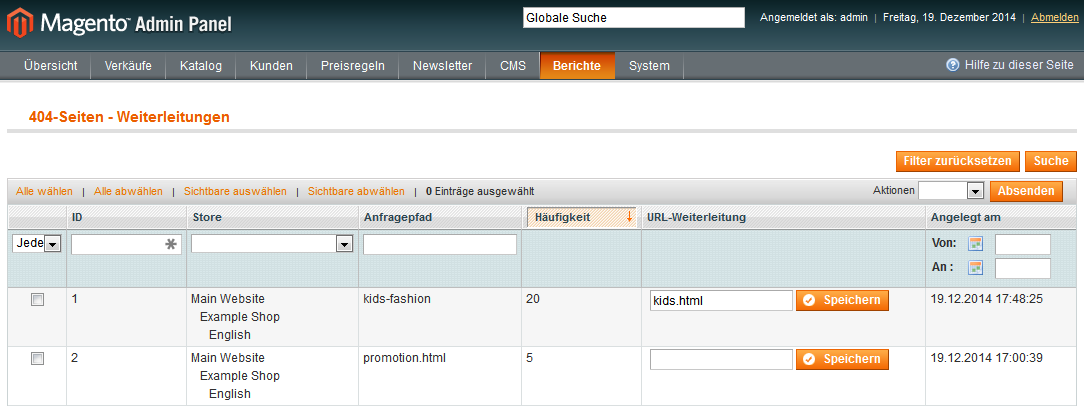This screenshot has height=414, width=1084.
Task: Open the Kunden menu
Action: (271, 66)
